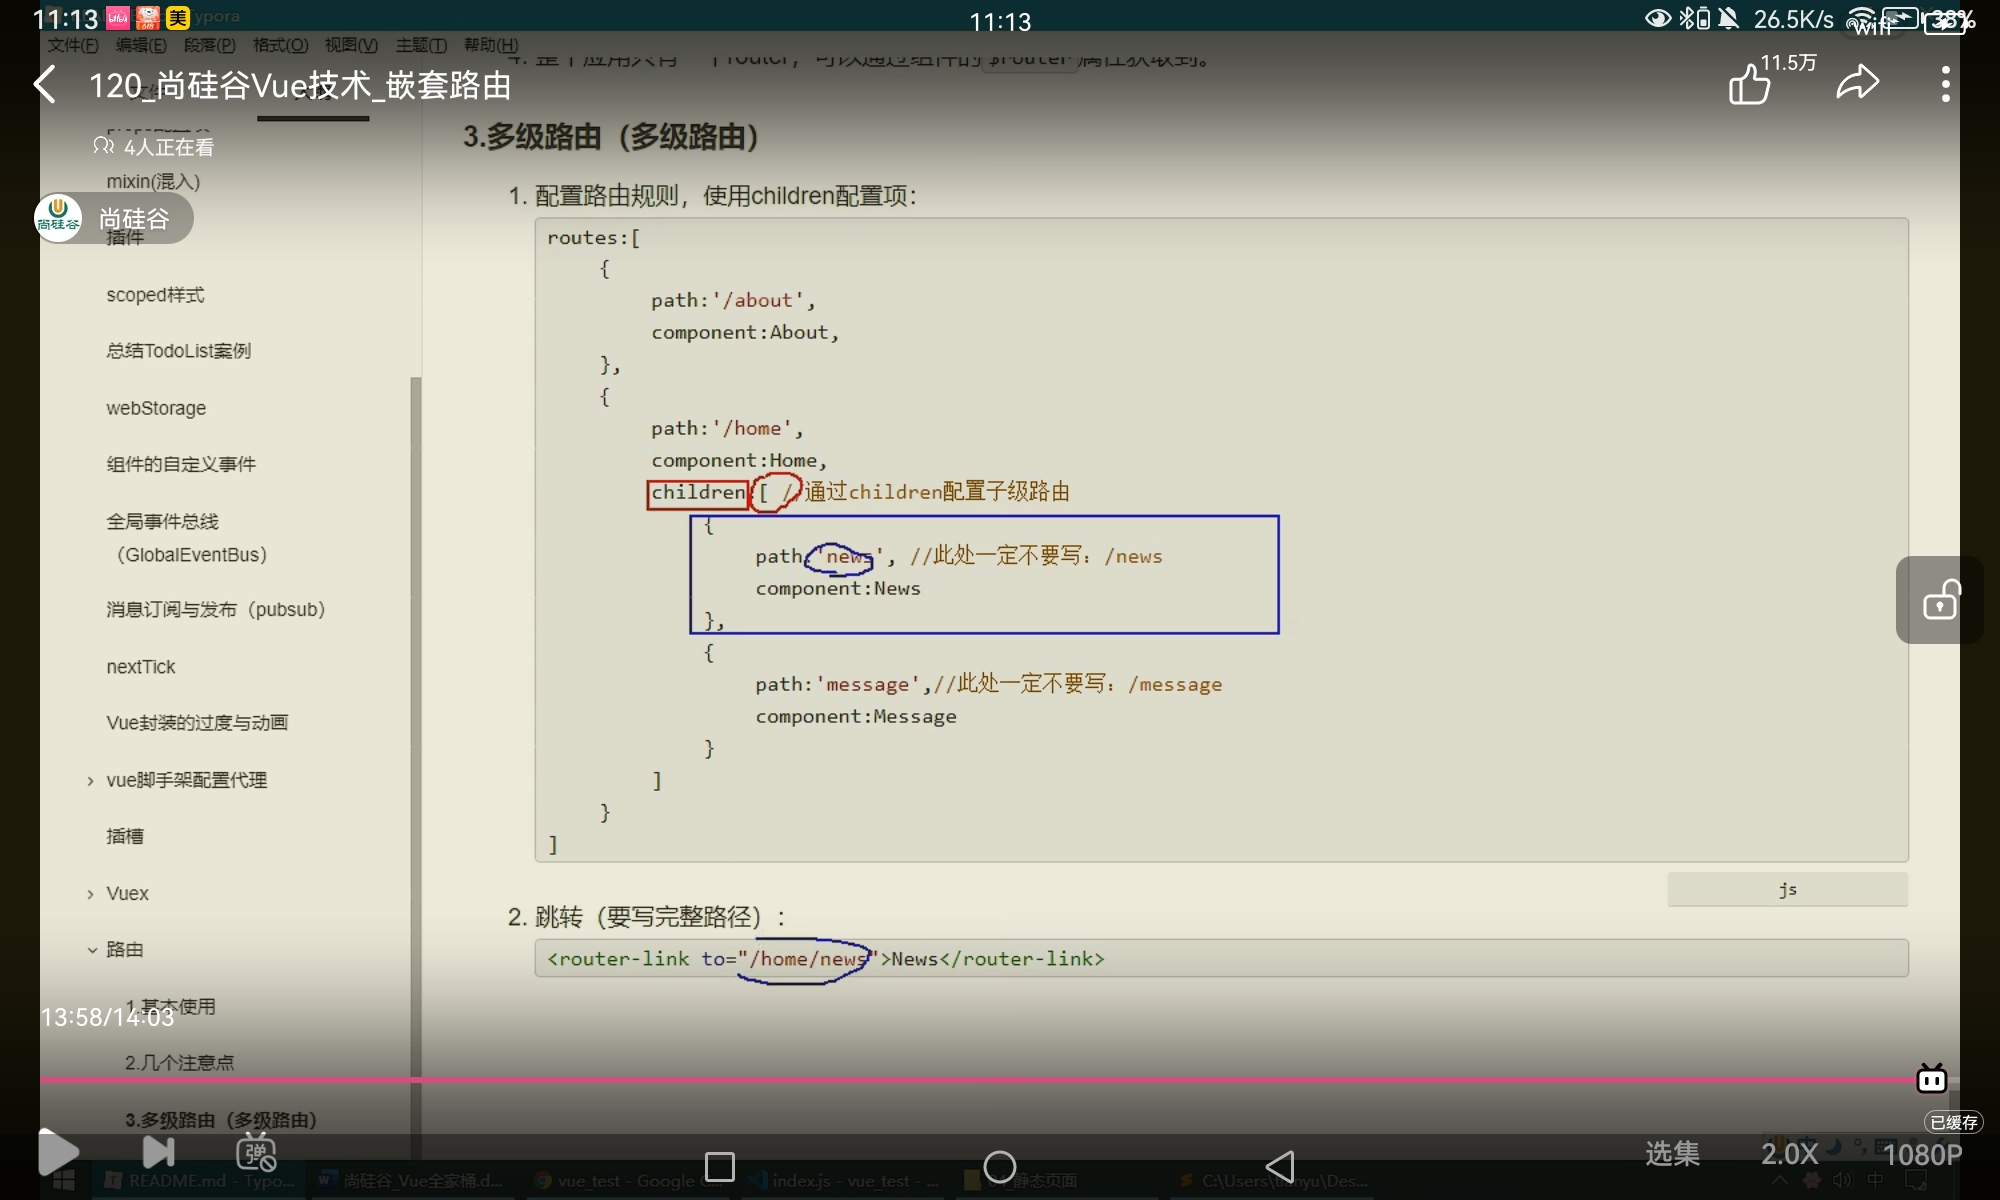Image resolution: width=2000 pixels, height=1200 pixels.
Task: Collapse the 路由 outline section
Action: pyautogui.click(x=92, y=950)
